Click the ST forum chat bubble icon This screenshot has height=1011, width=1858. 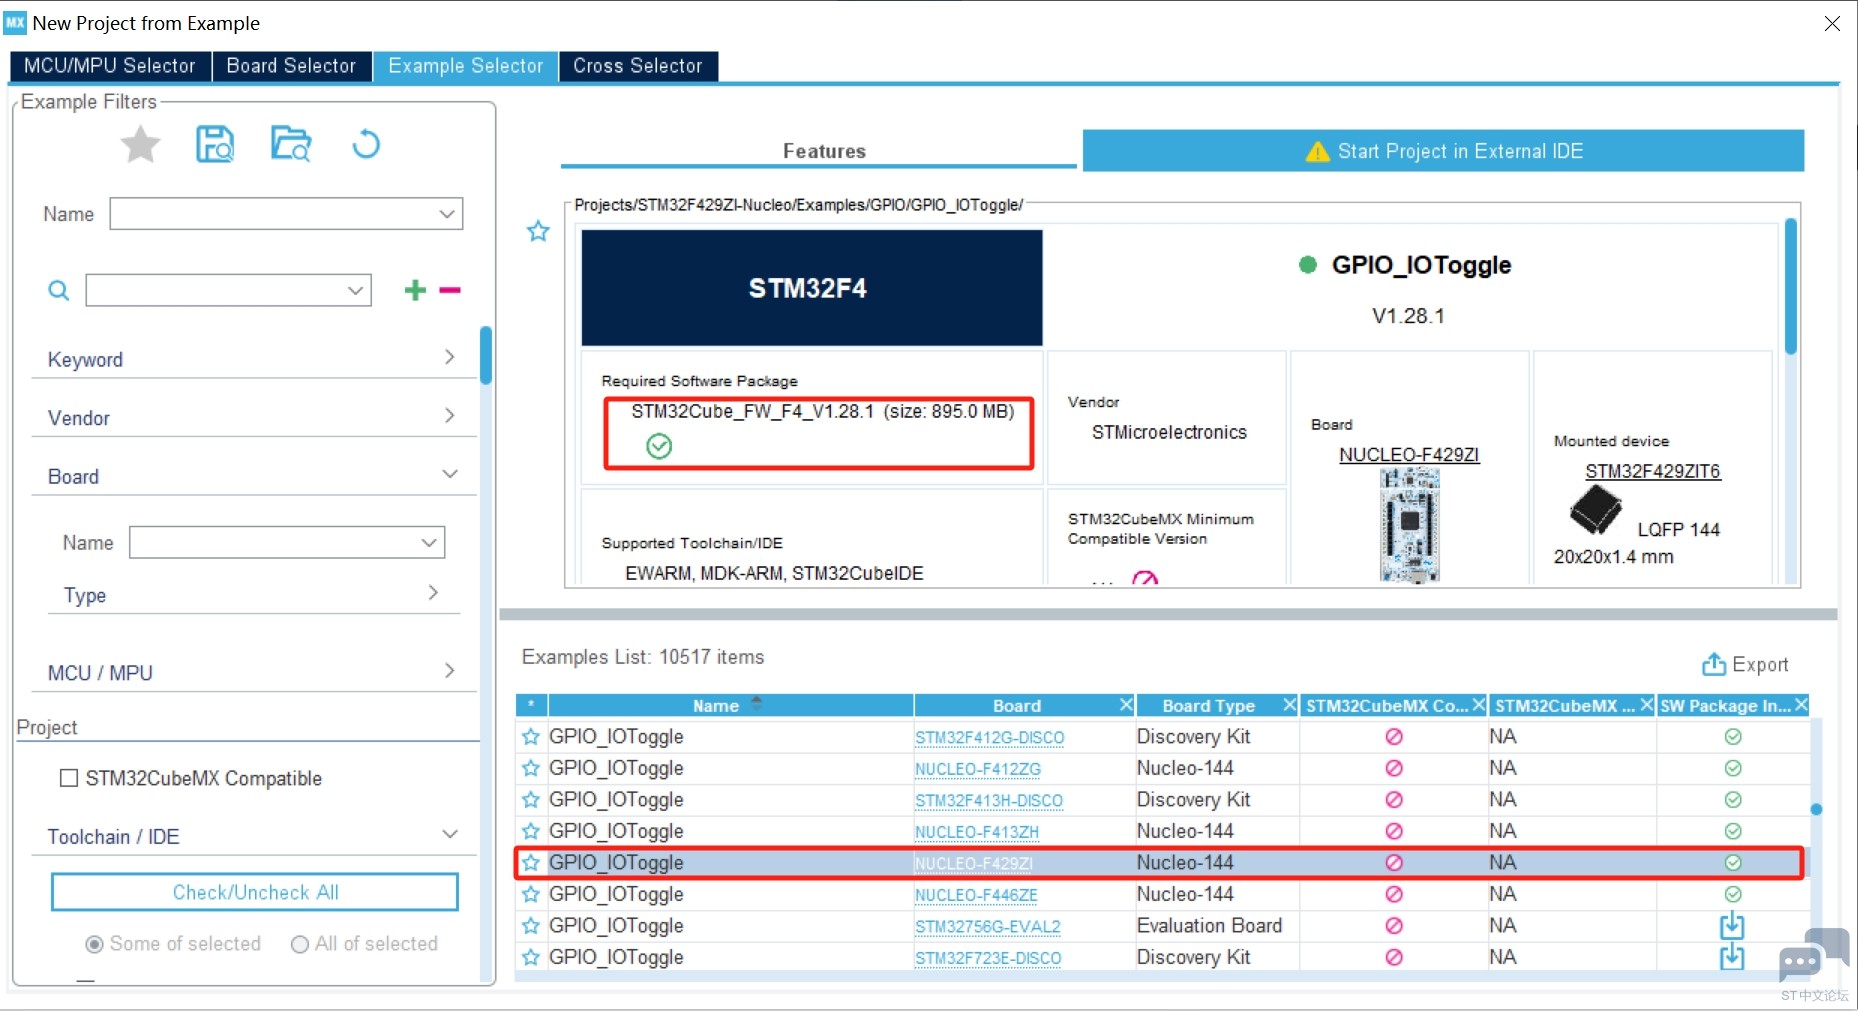click(x=1814, y=955)
